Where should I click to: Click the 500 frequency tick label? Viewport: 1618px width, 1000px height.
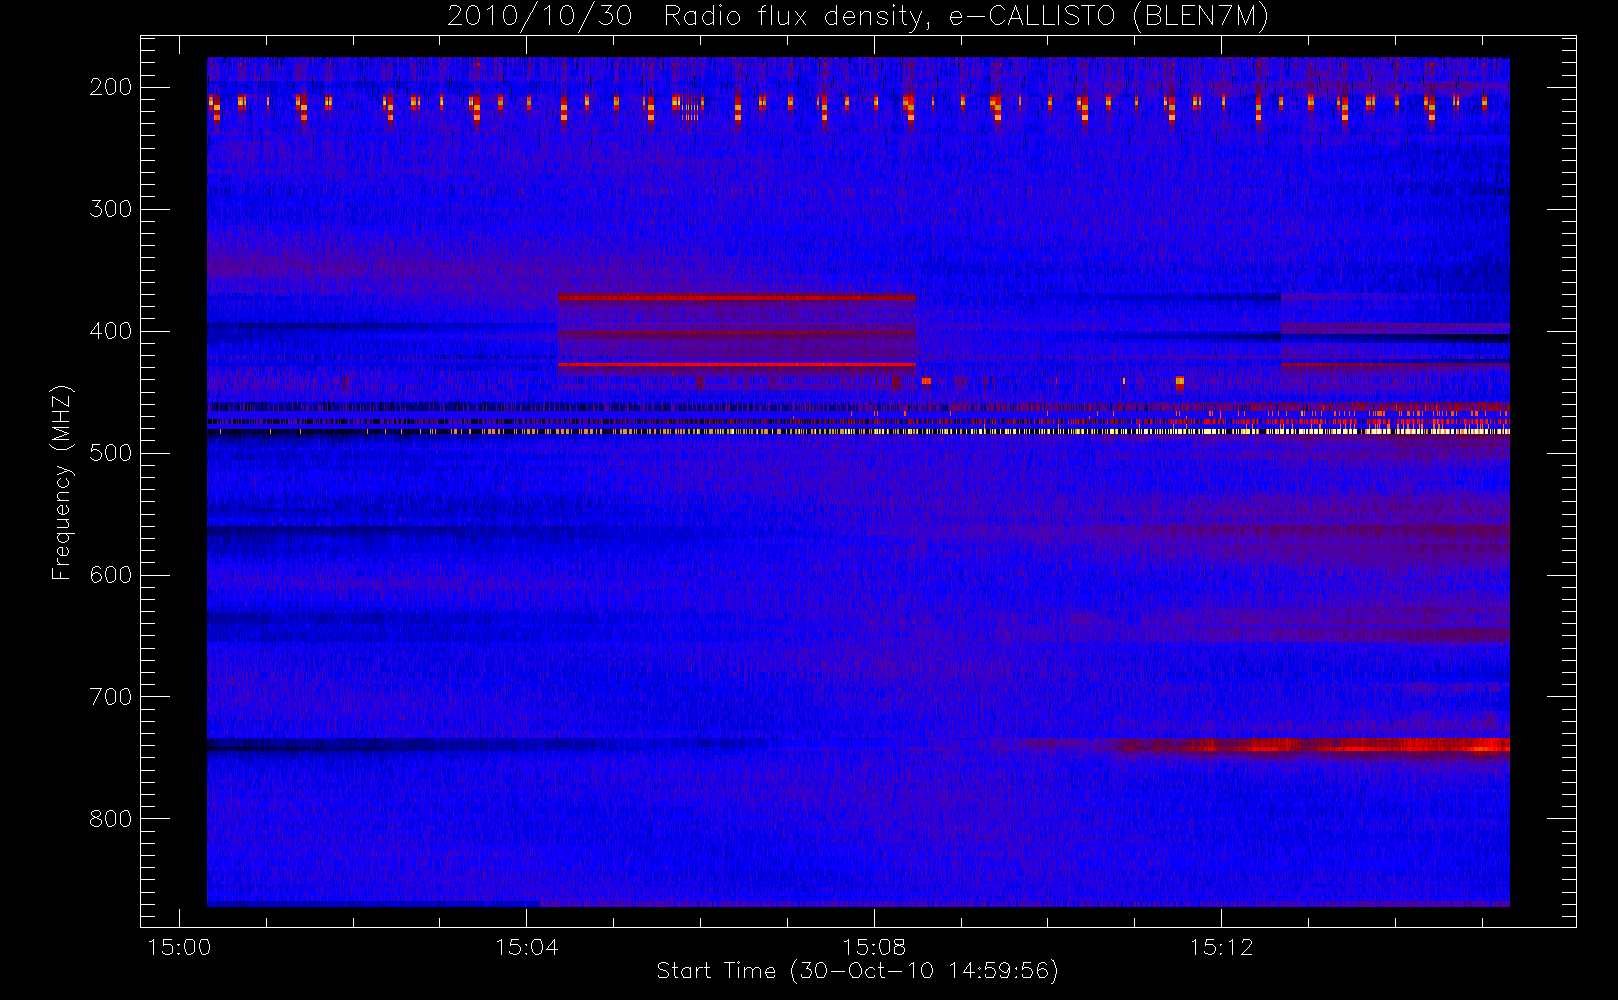pyautogui.click(x=110, y=453)
